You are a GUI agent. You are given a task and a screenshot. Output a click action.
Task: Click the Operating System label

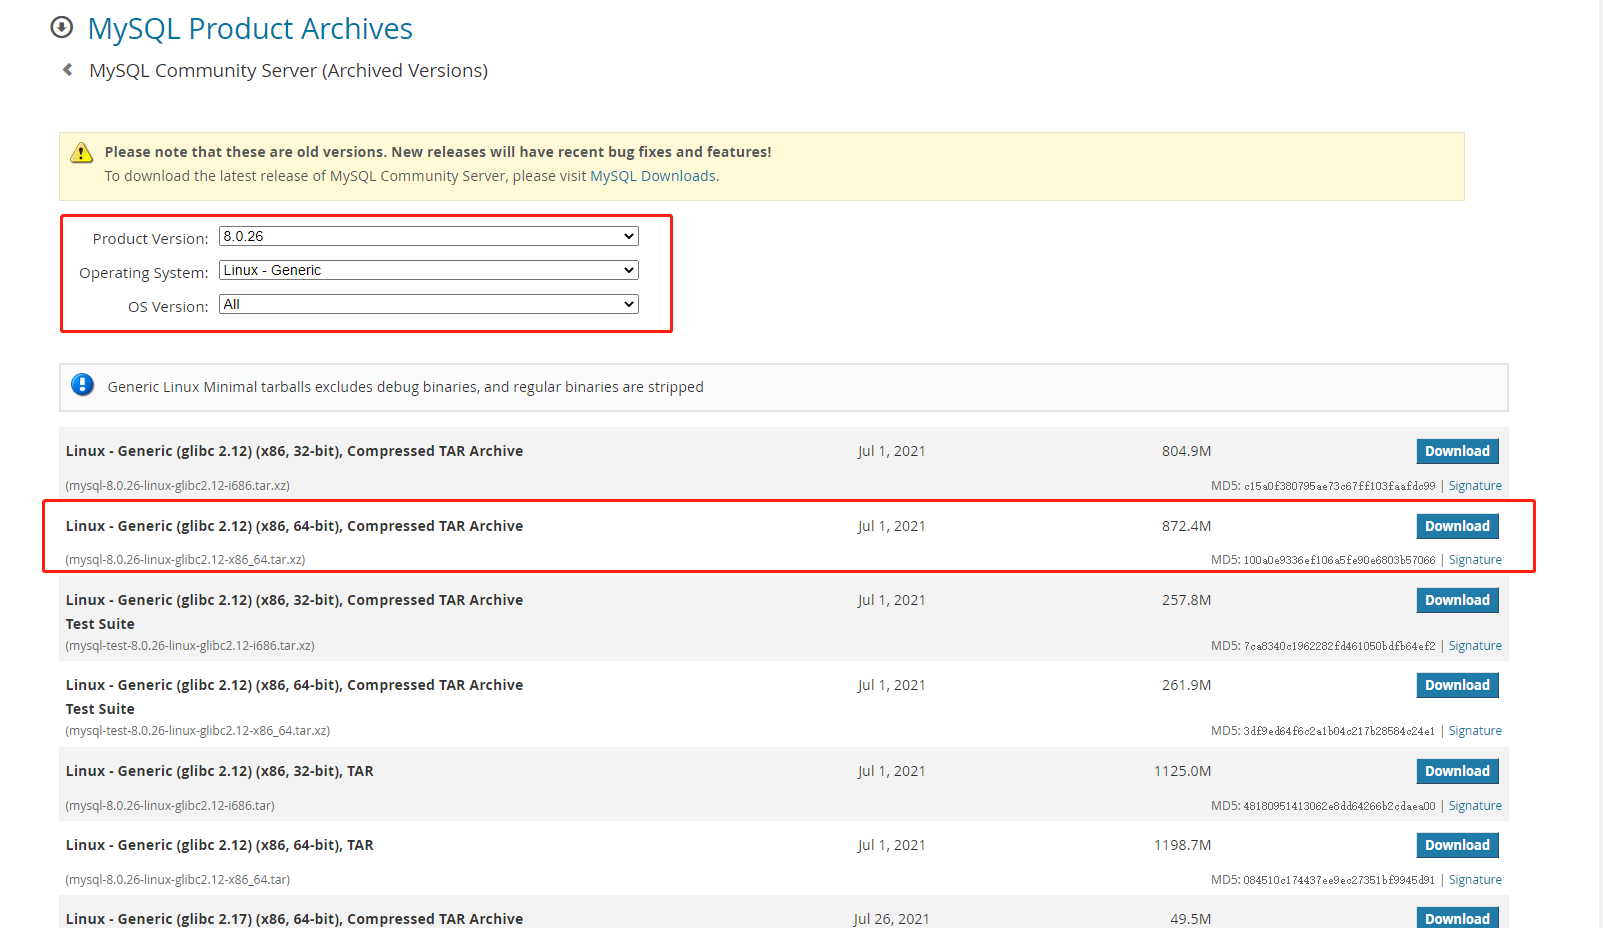click(x=144, y=273)
